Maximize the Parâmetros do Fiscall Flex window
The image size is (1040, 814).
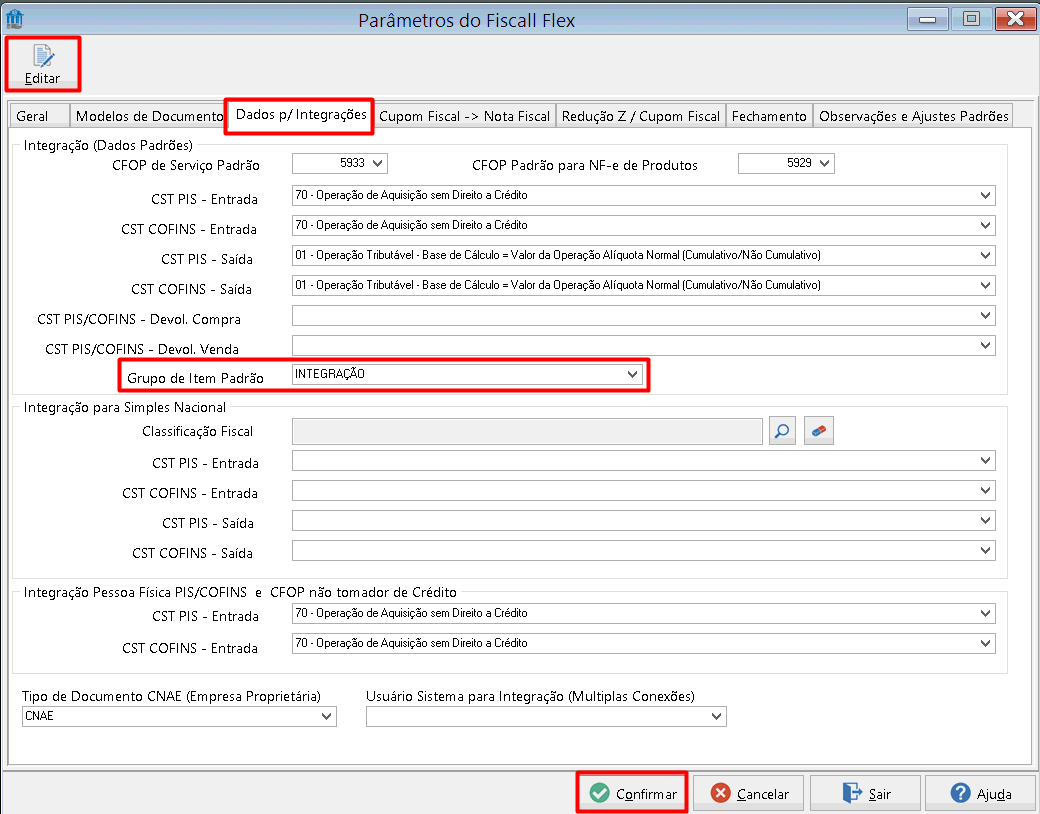coord(971,19)
